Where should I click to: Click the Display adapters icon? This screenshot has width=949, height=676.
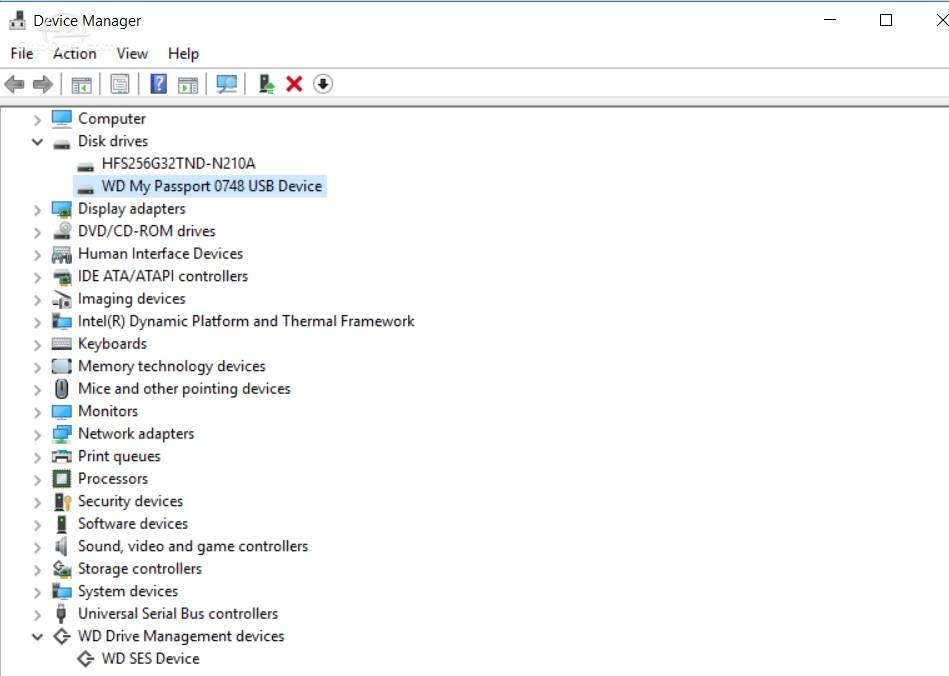(x=61, y=209)
